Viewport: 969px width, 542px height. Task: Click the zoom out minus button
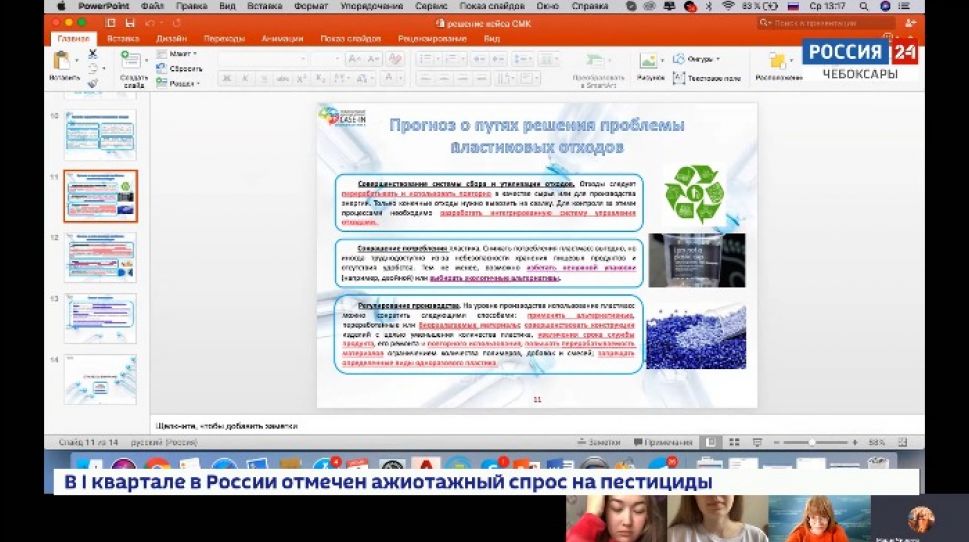777,442
